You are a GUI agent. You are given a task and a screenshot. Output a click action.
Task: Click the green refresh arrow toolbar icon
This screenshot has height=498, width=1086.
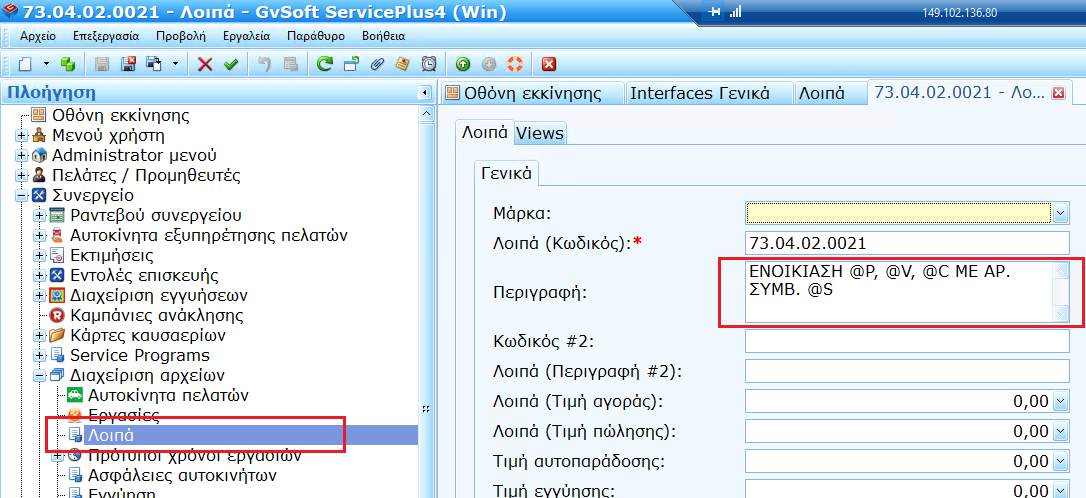coord(325,64)
